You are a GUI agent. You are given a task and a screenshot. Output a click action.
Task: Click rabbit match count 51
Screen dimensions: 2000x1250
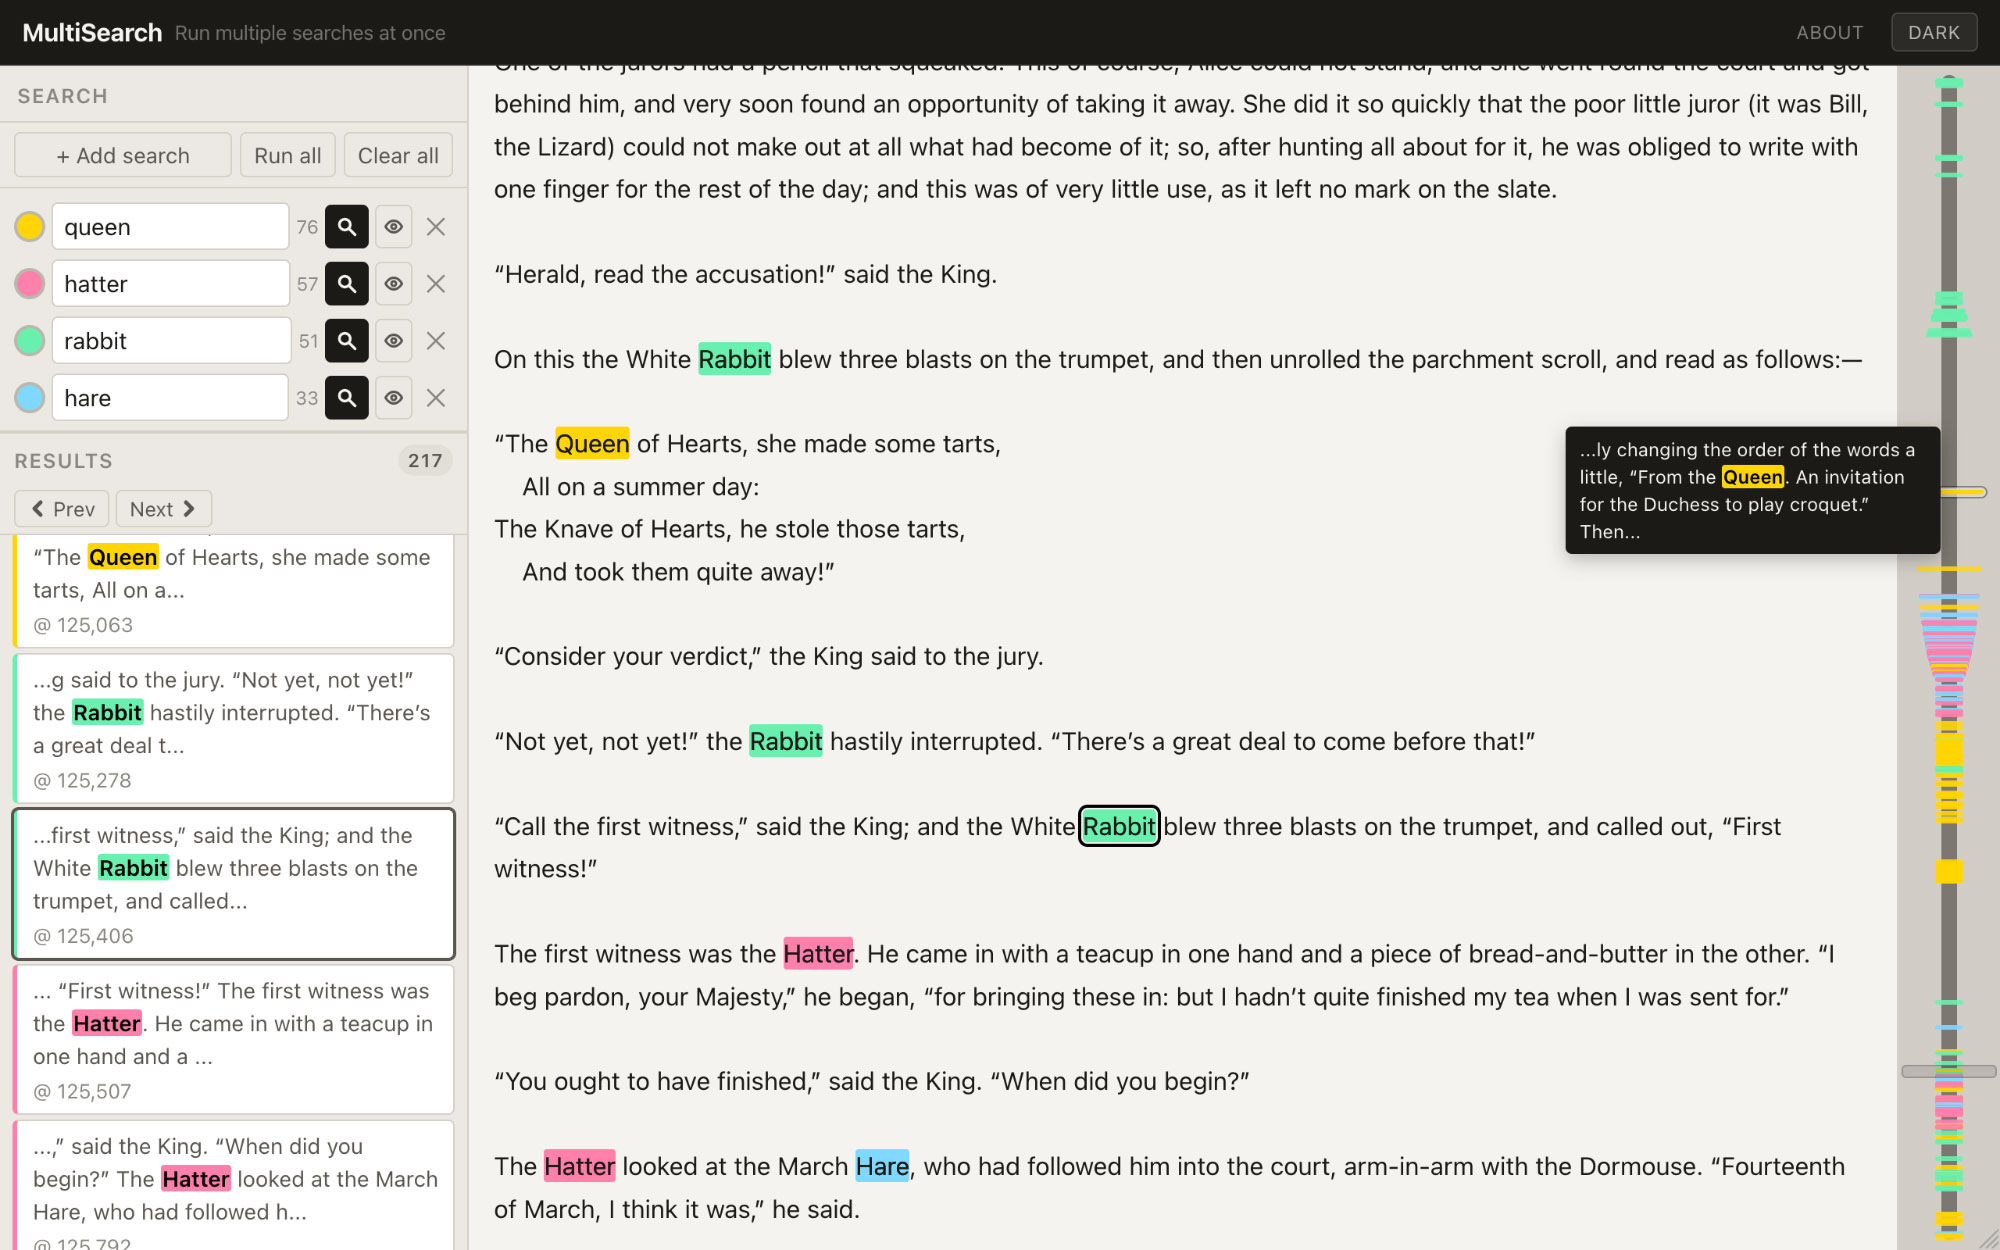pos(308,341)
